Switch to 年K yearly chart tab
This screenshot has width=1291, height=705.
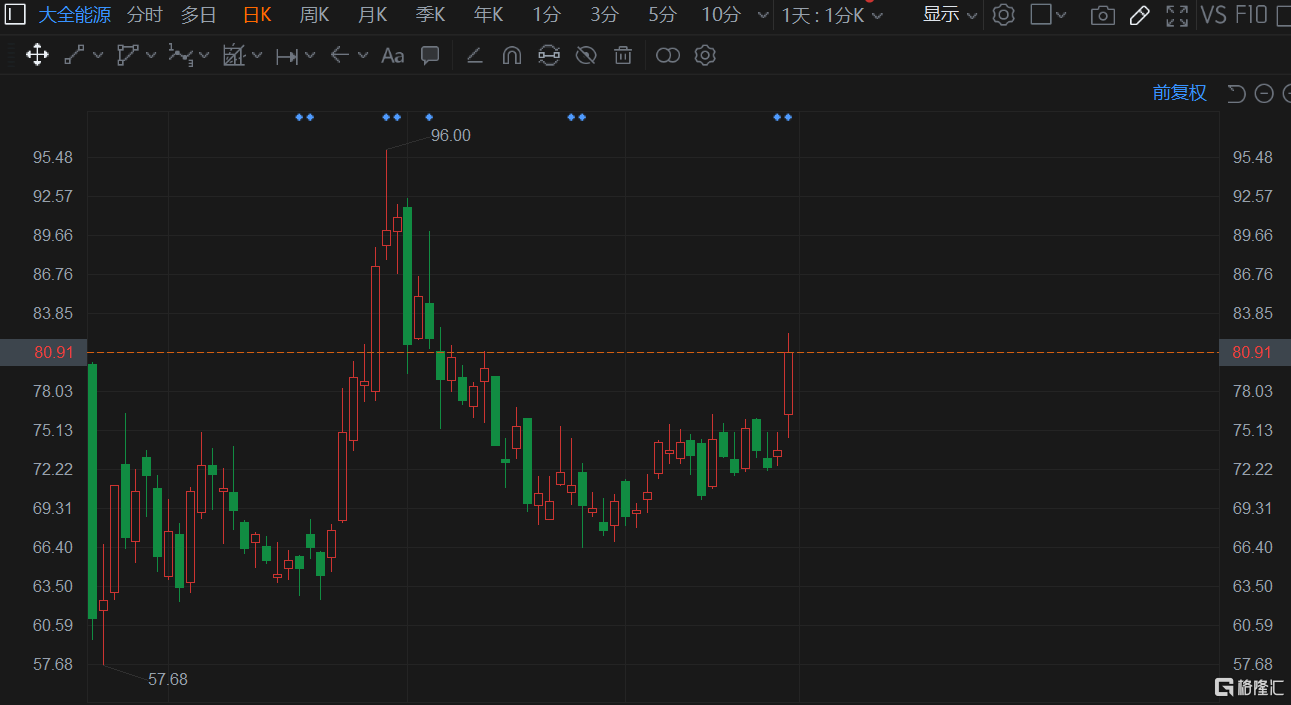click(x=489, y=15)
